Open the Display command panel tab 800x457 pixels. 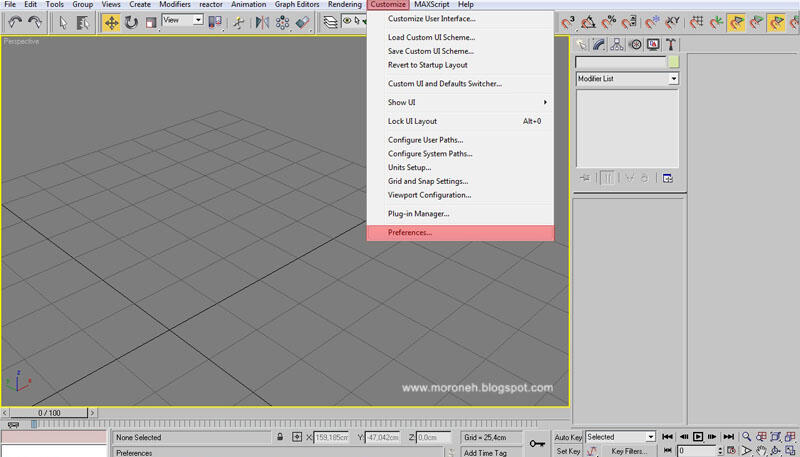click(x=653, y=45)
